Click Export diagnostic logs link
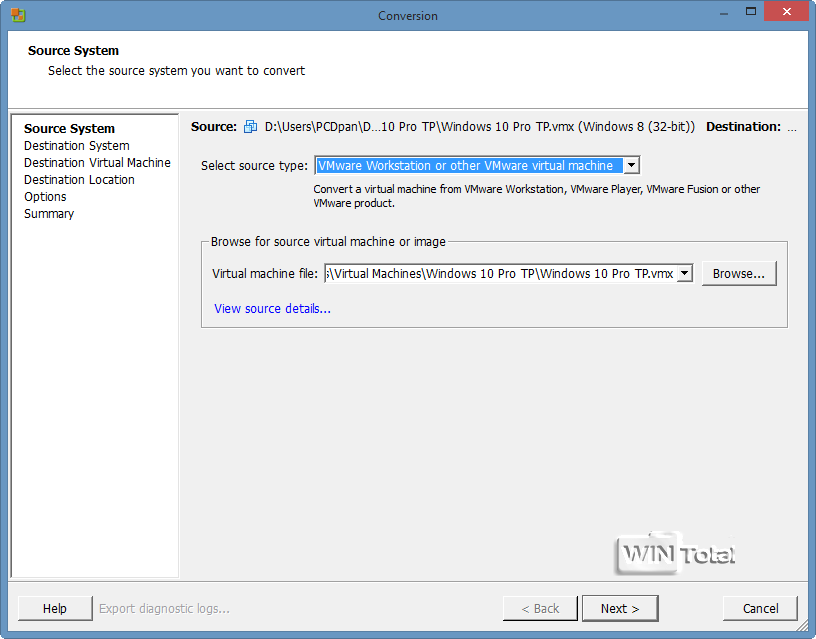This screenshot has height=639, width=816. point(164,608)
